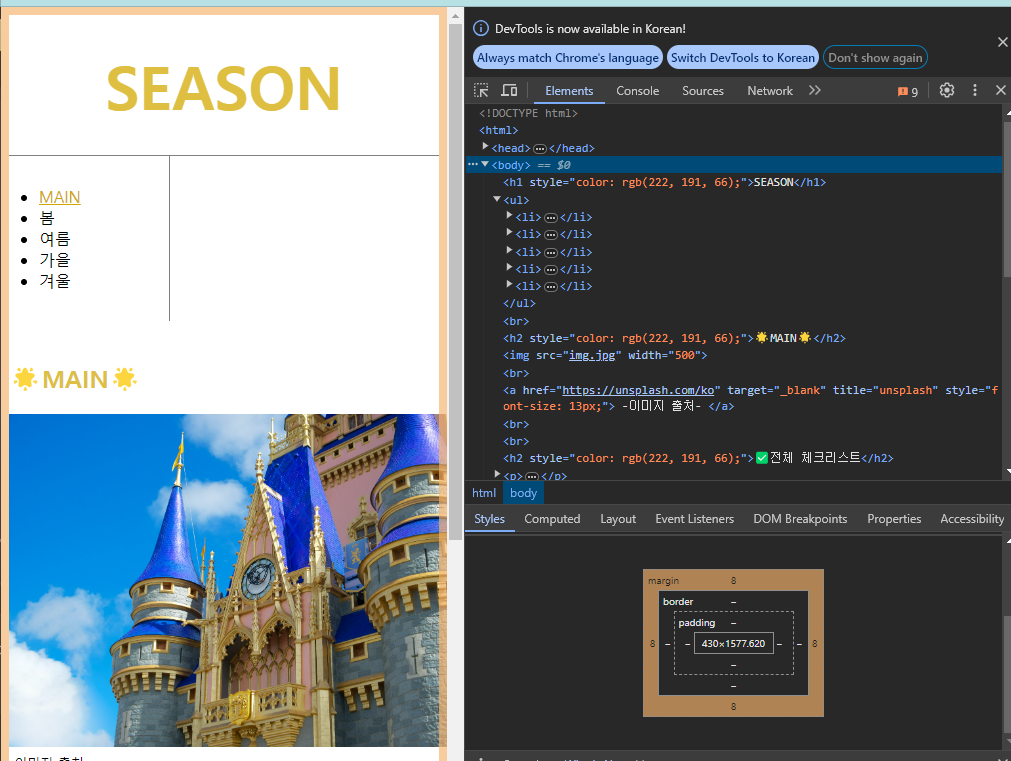Click the MAIN heading with sun emojis
Image resolution: width=1011 pixels, height=761 pixels.
[x=75, y=379]
